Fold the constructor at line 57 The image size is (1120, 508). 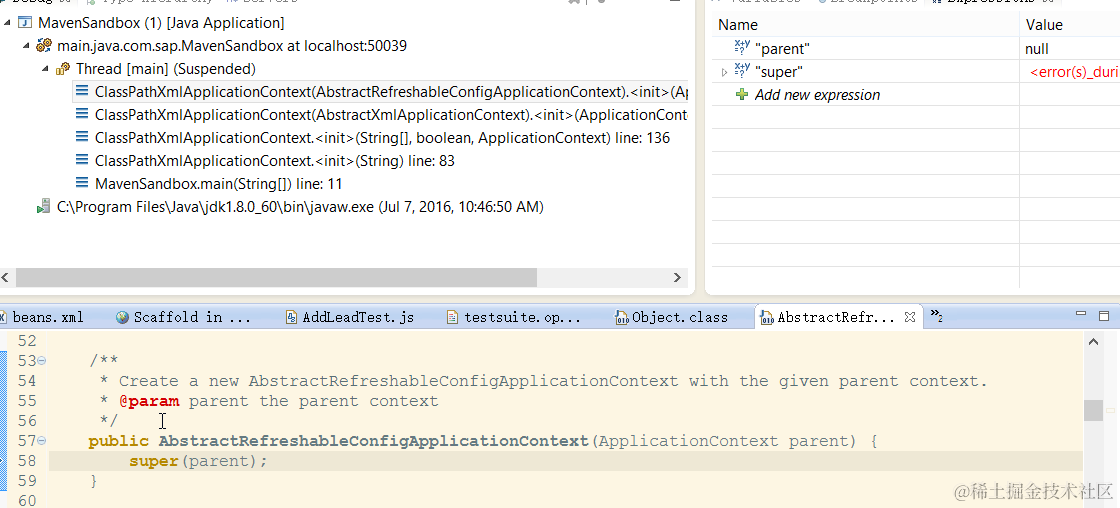click(41, 441)
